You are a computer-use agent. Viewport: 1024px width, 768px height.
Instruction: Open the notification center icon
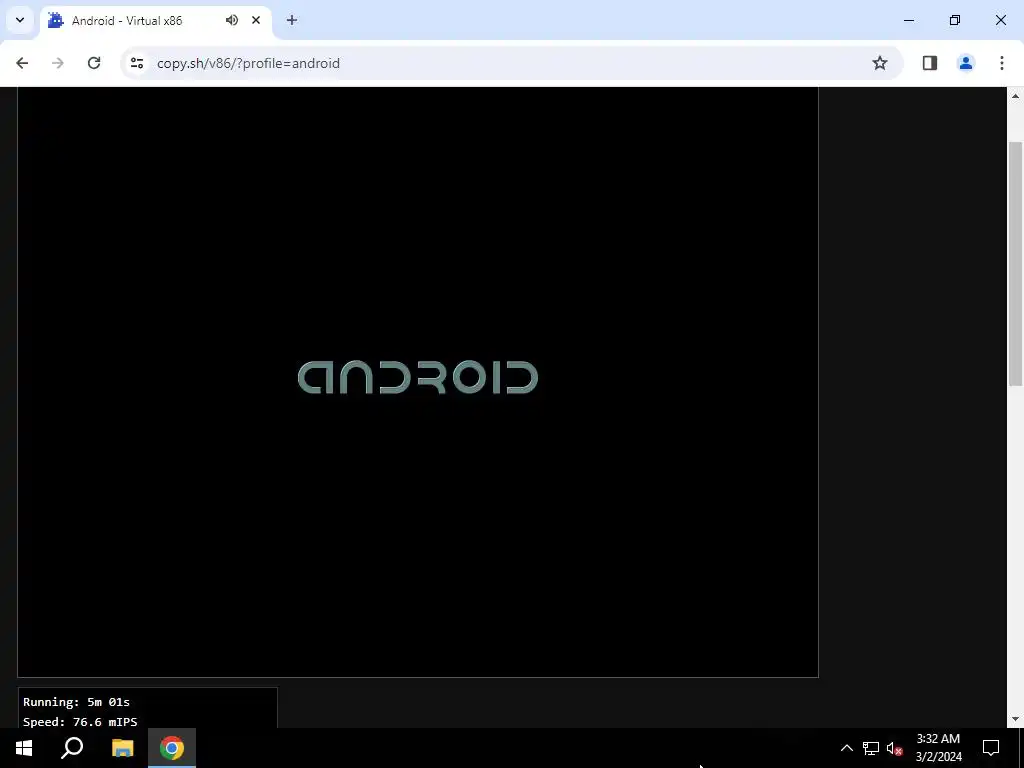991,748
